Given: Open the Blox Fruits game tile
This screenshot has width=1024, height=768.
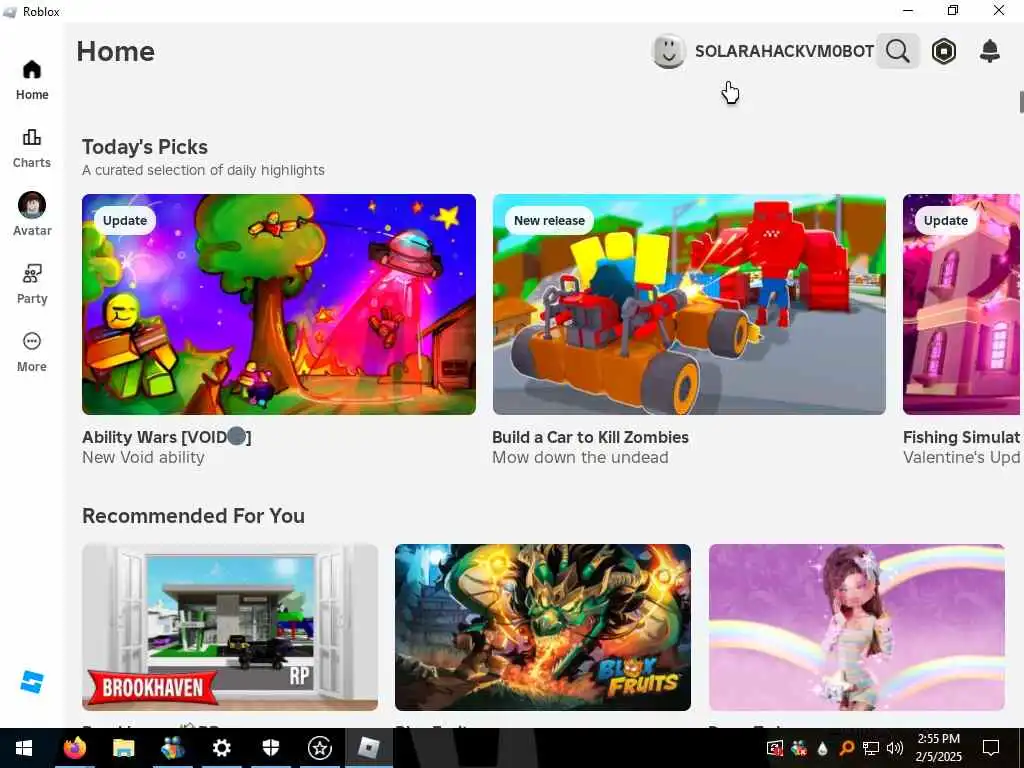Looking at the screenshot, I should pyautogui.click(x=543, y=627).
